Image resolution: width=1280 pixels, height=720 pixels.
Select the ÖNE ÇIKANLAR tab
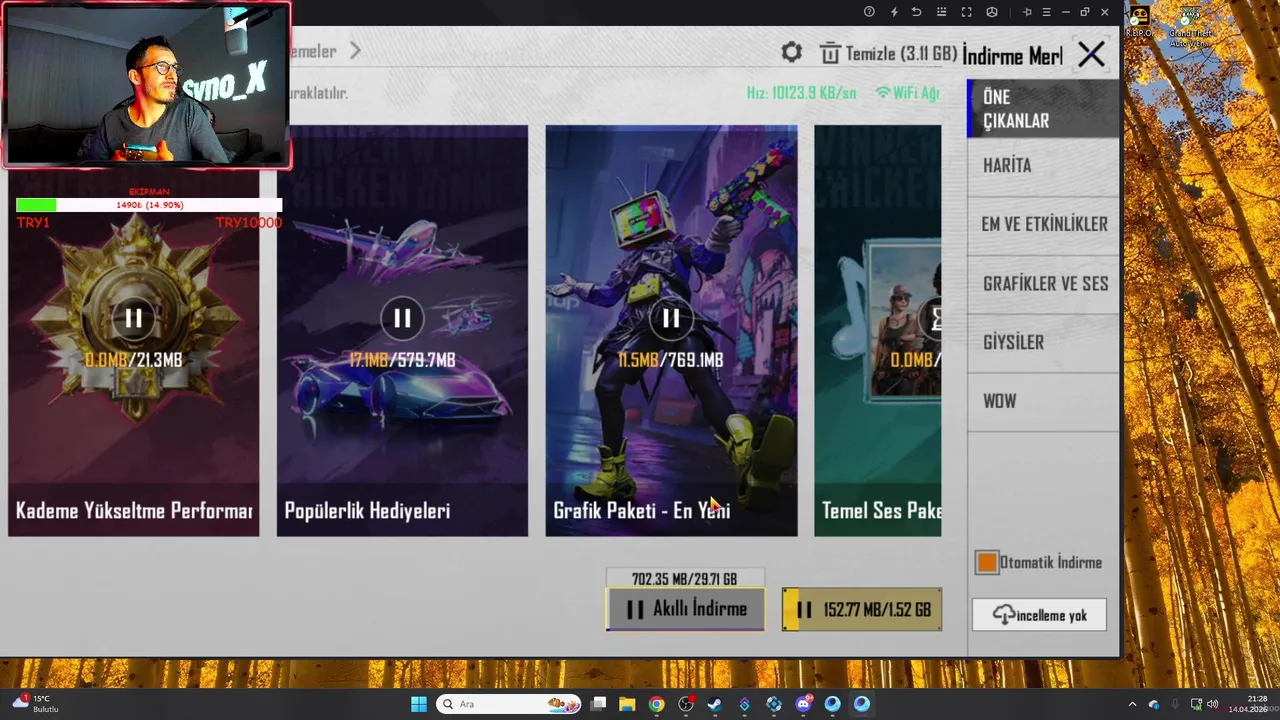1043,109
